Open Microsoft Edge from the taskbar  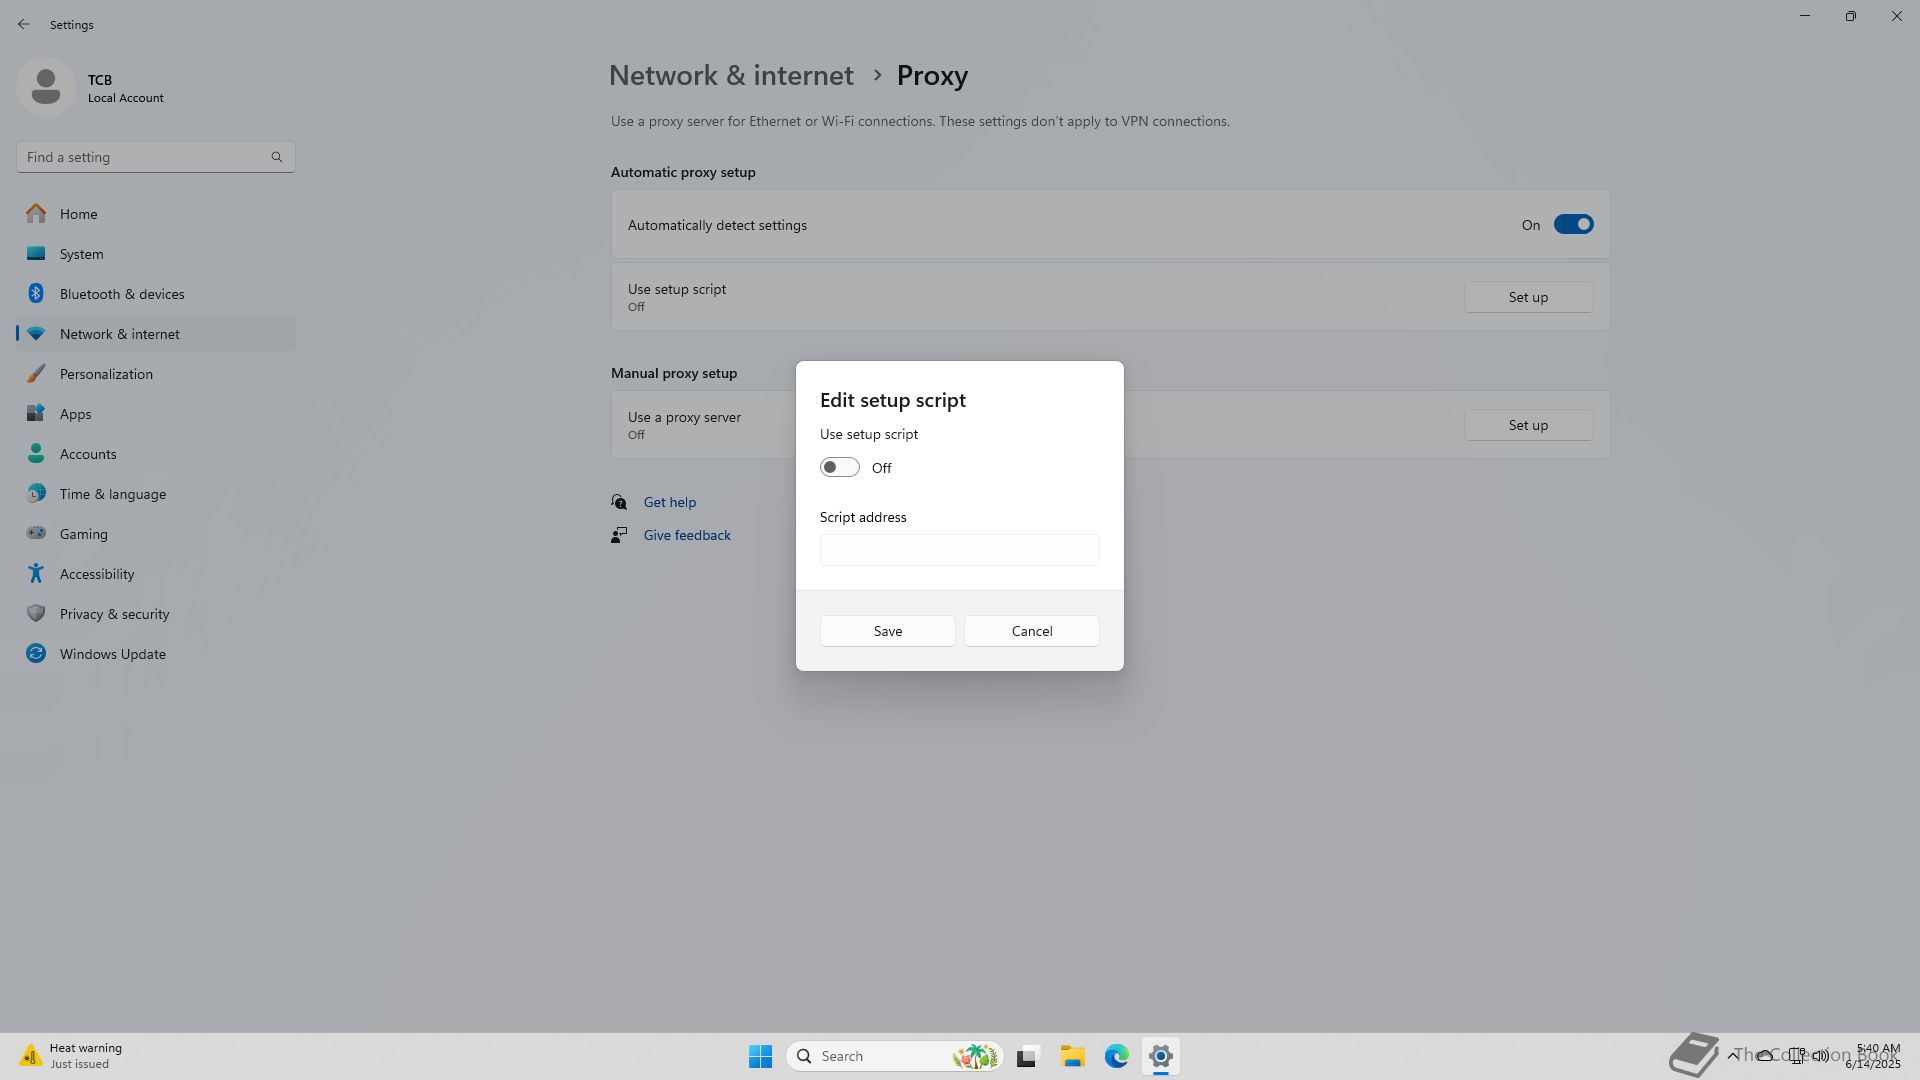point(1116,1056)
